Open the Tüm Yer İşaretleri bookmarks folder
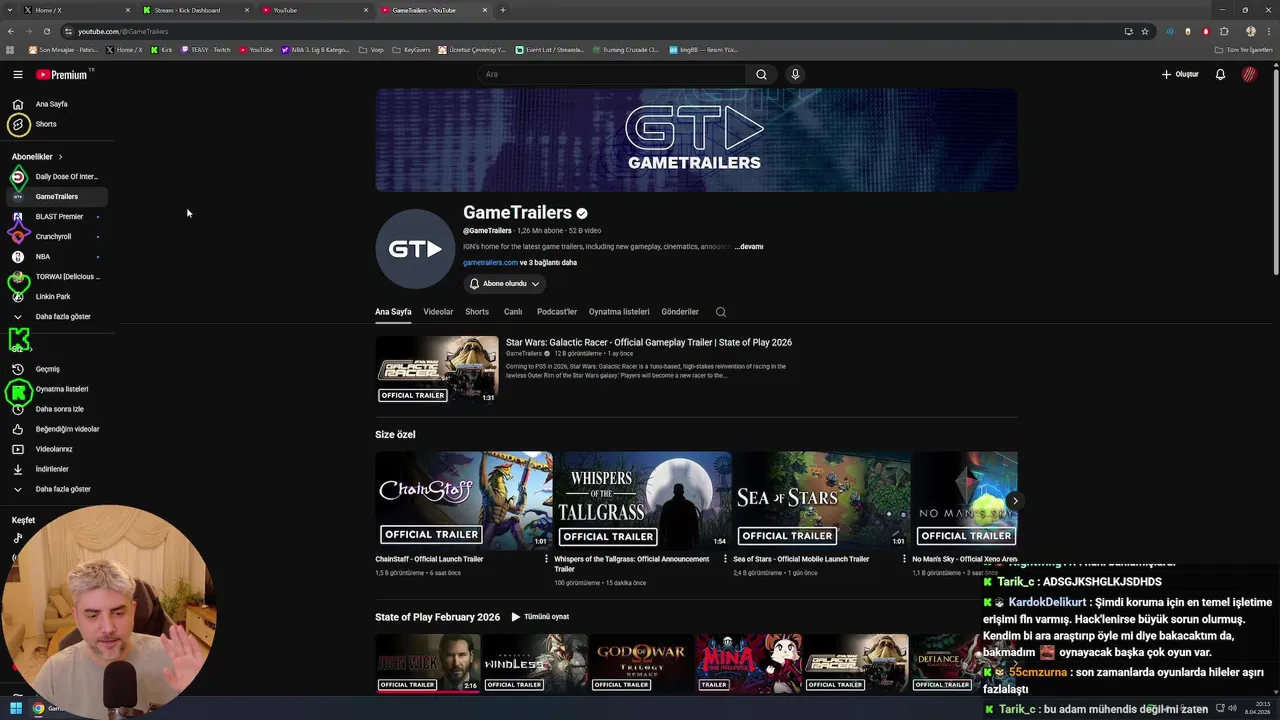This screenshot has height=720, width=1280. 1245,49
